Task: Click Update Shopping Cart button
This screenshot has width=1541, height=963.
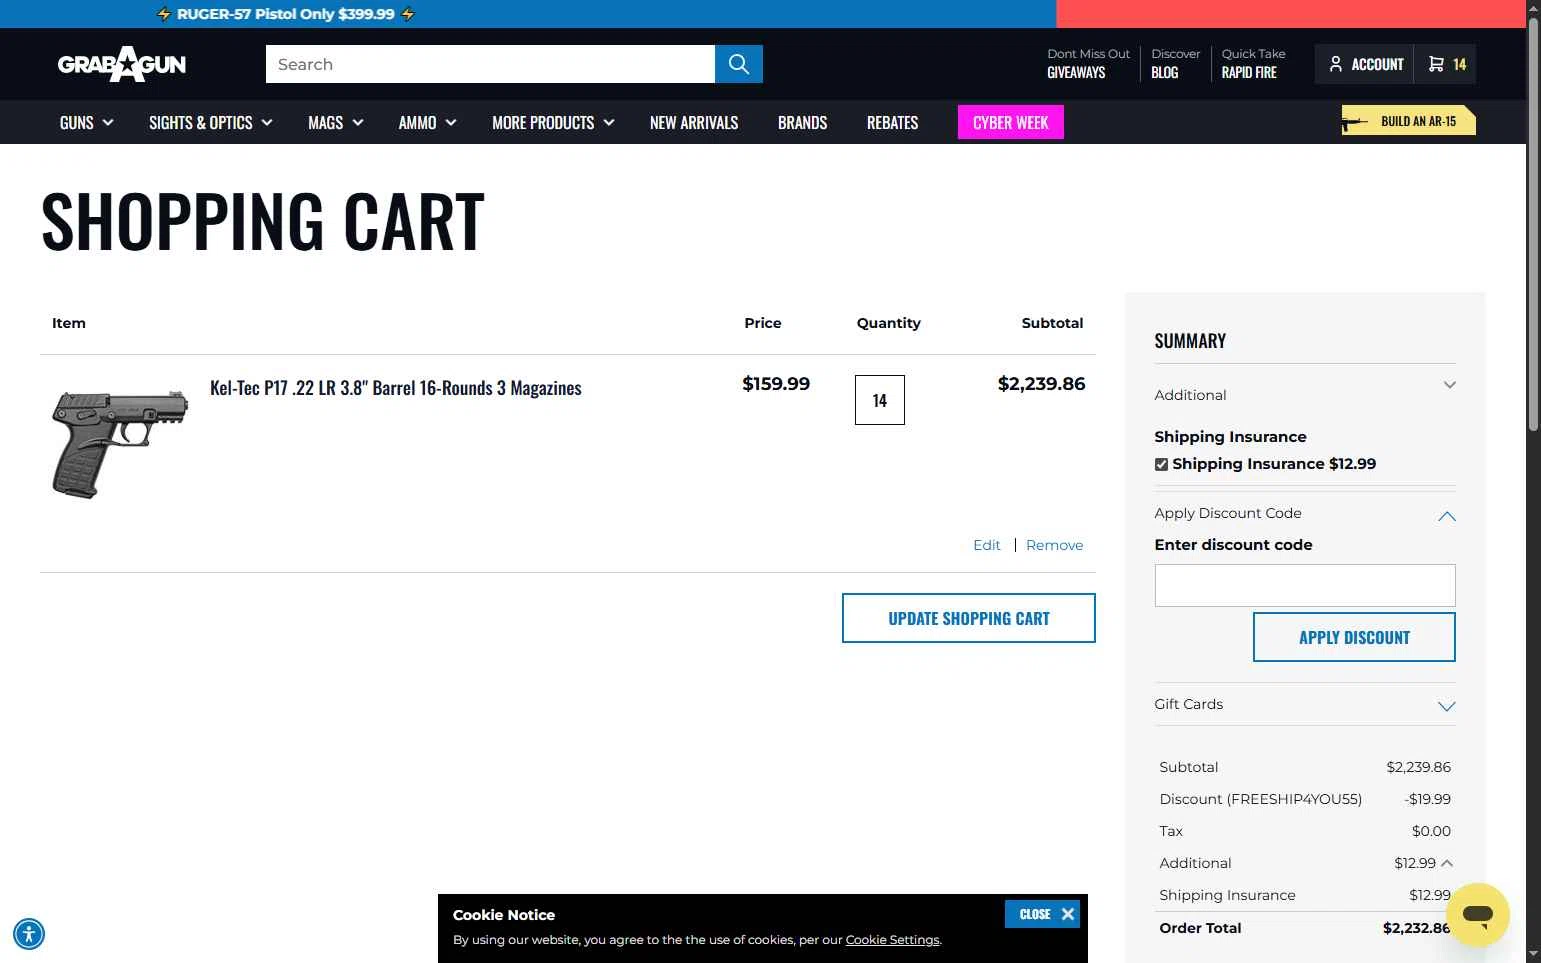Action: (969, 618)
